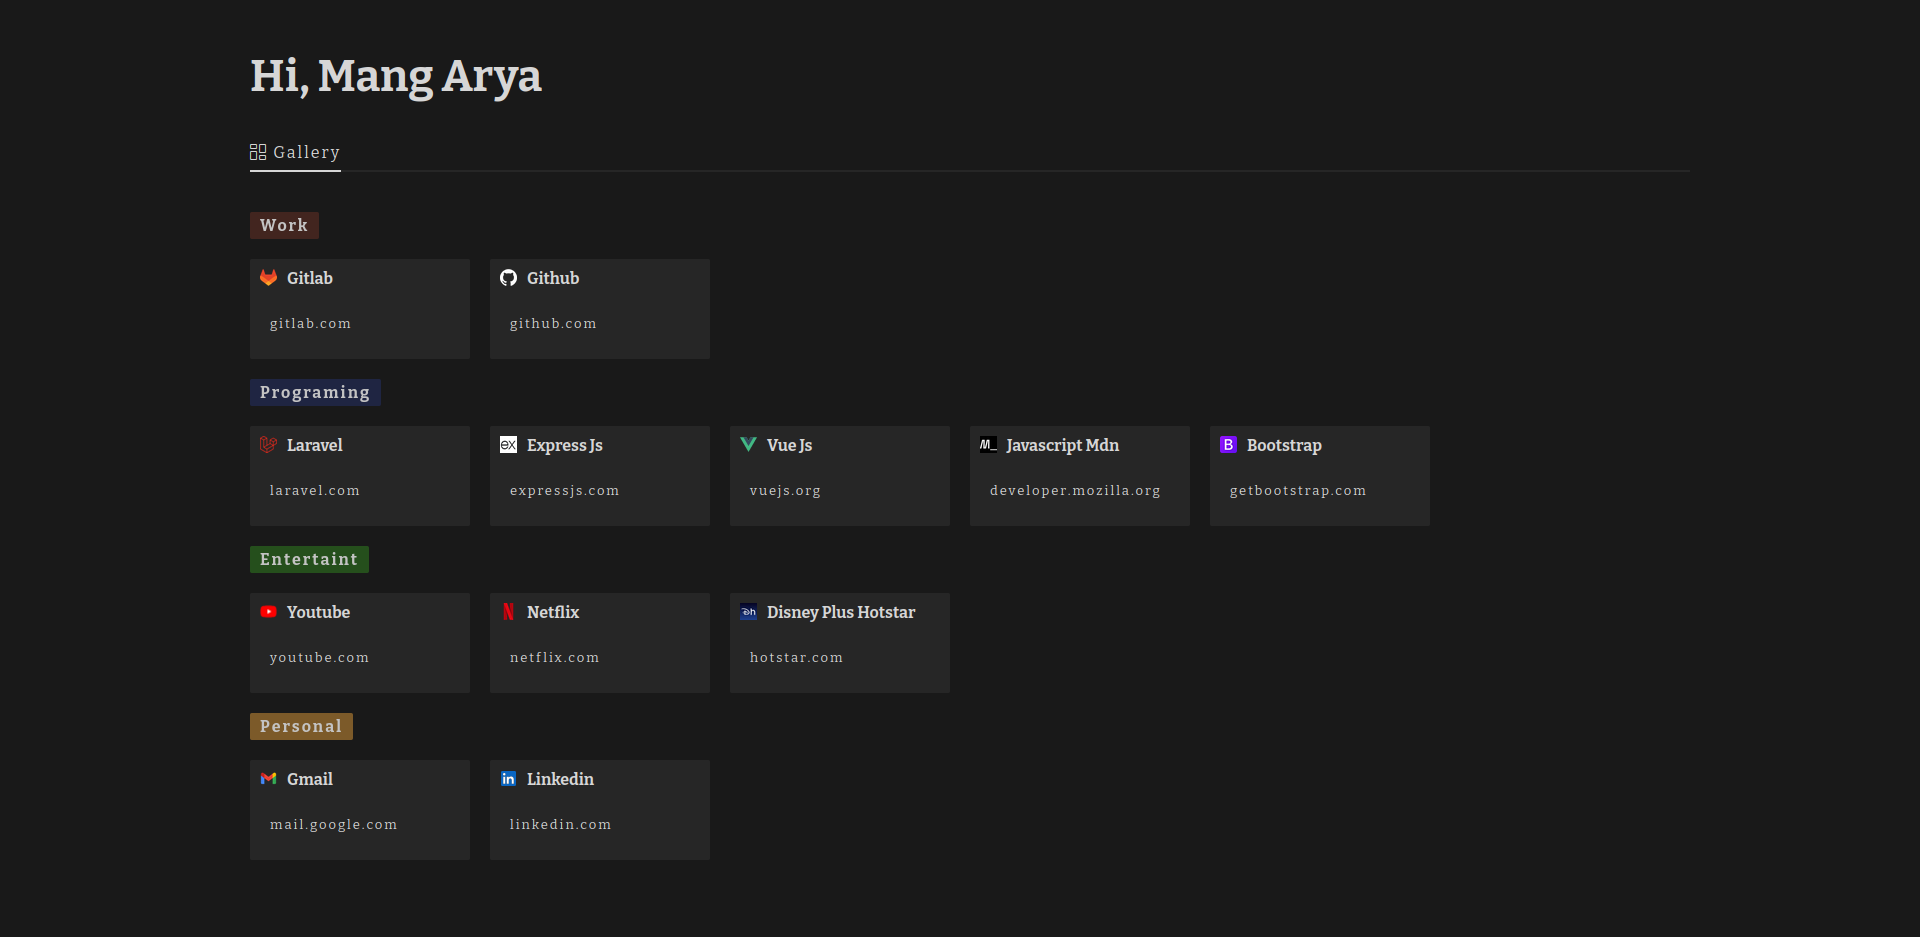Click the Youtube card title

(x=318, y=612)
